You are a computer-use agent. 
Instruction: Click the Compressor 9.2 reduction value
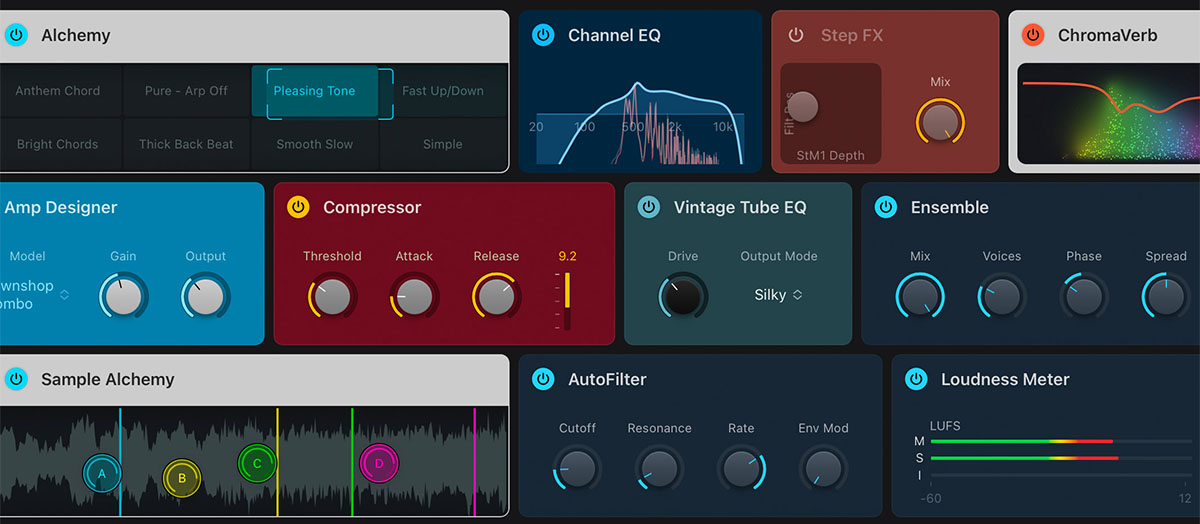[x=567, y=256]
